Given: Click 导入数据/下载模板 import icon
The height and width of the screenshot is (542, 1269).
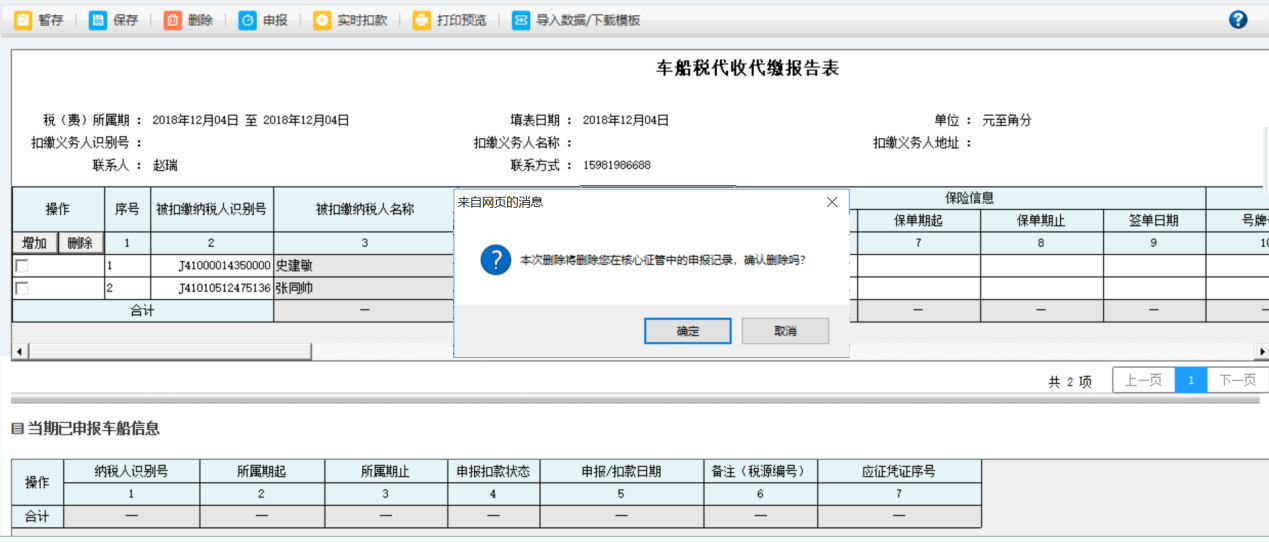Looking at the screenshot, I should [x=521, y=20].
